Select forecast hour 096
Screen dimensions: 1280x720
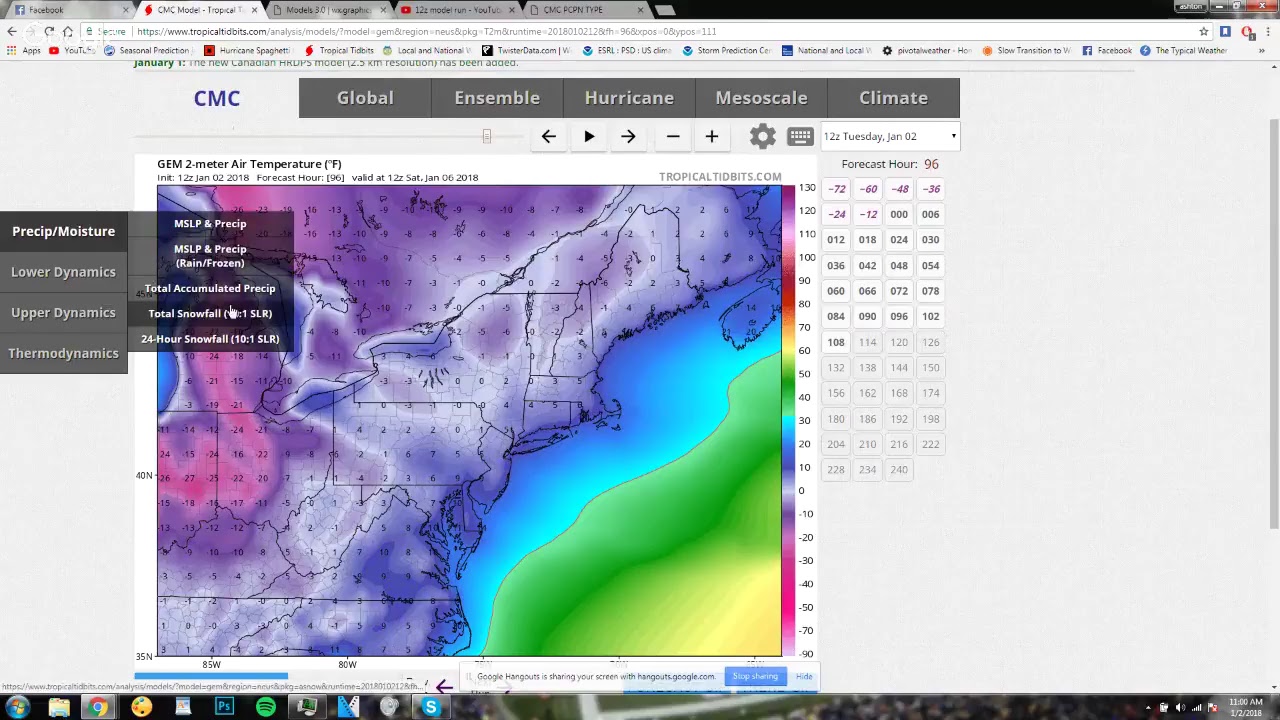coord(899,316)
